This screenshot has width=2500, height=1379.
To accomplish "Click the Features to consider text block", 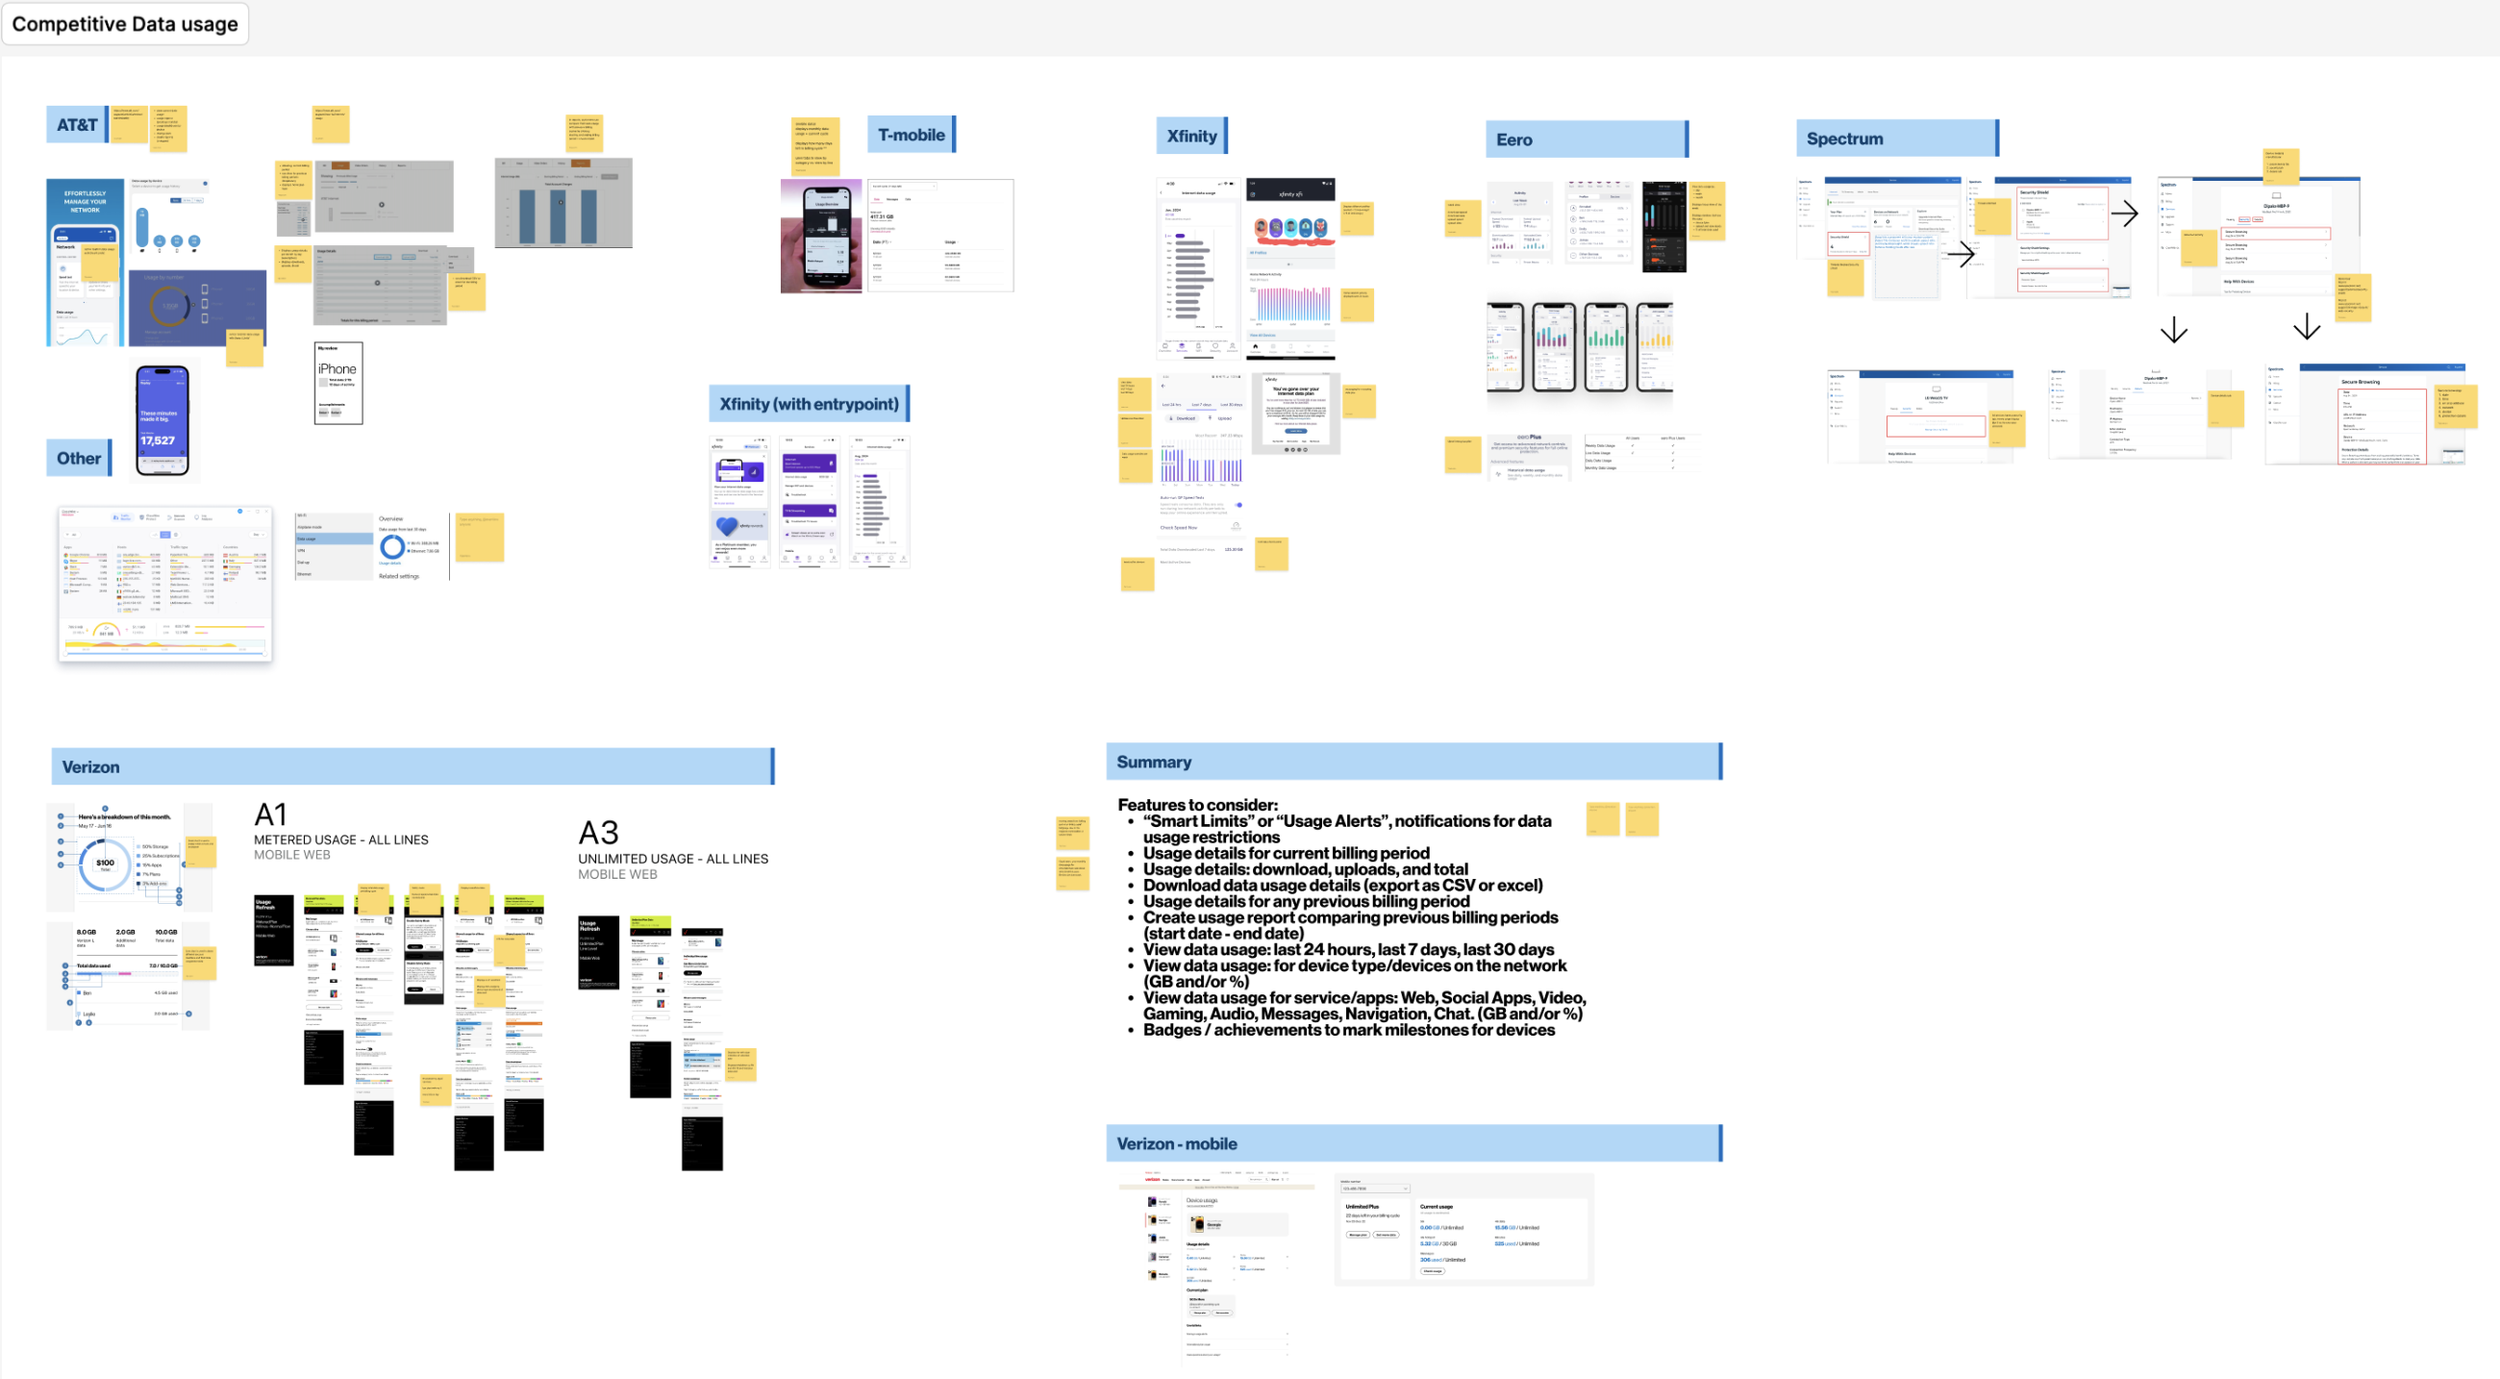I will 1350,917.
